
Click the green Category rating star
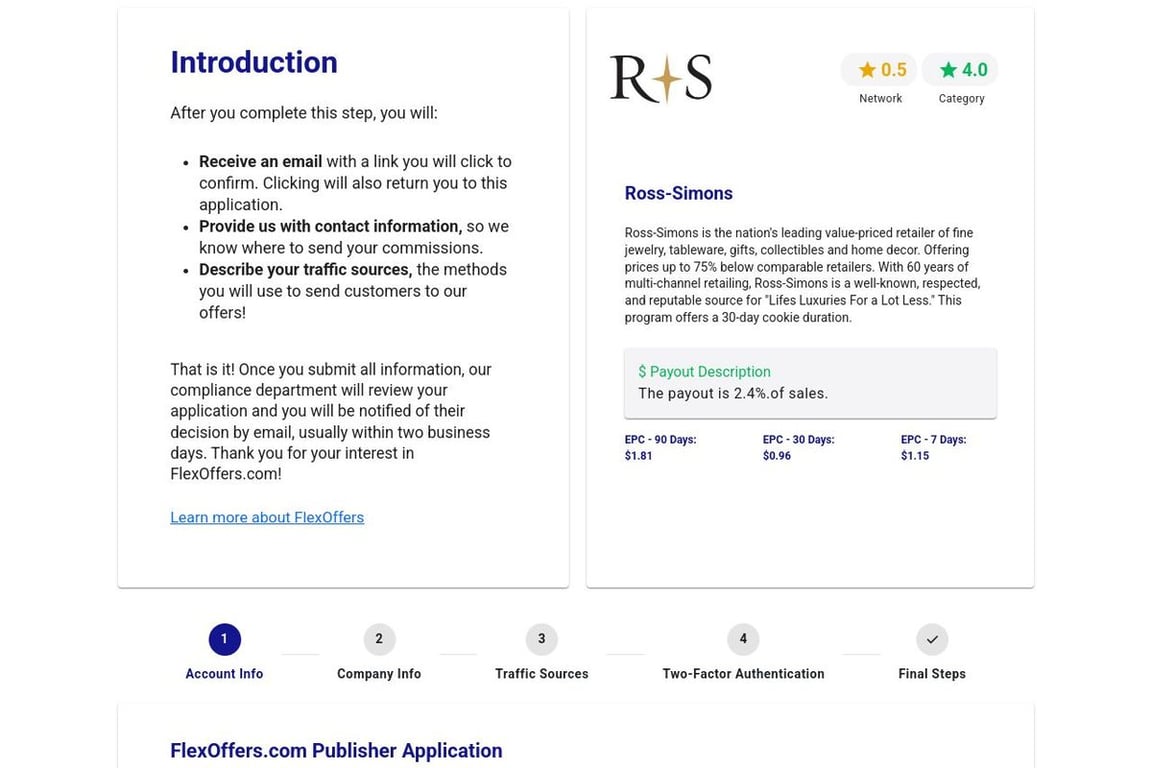[x=948, y=70]
